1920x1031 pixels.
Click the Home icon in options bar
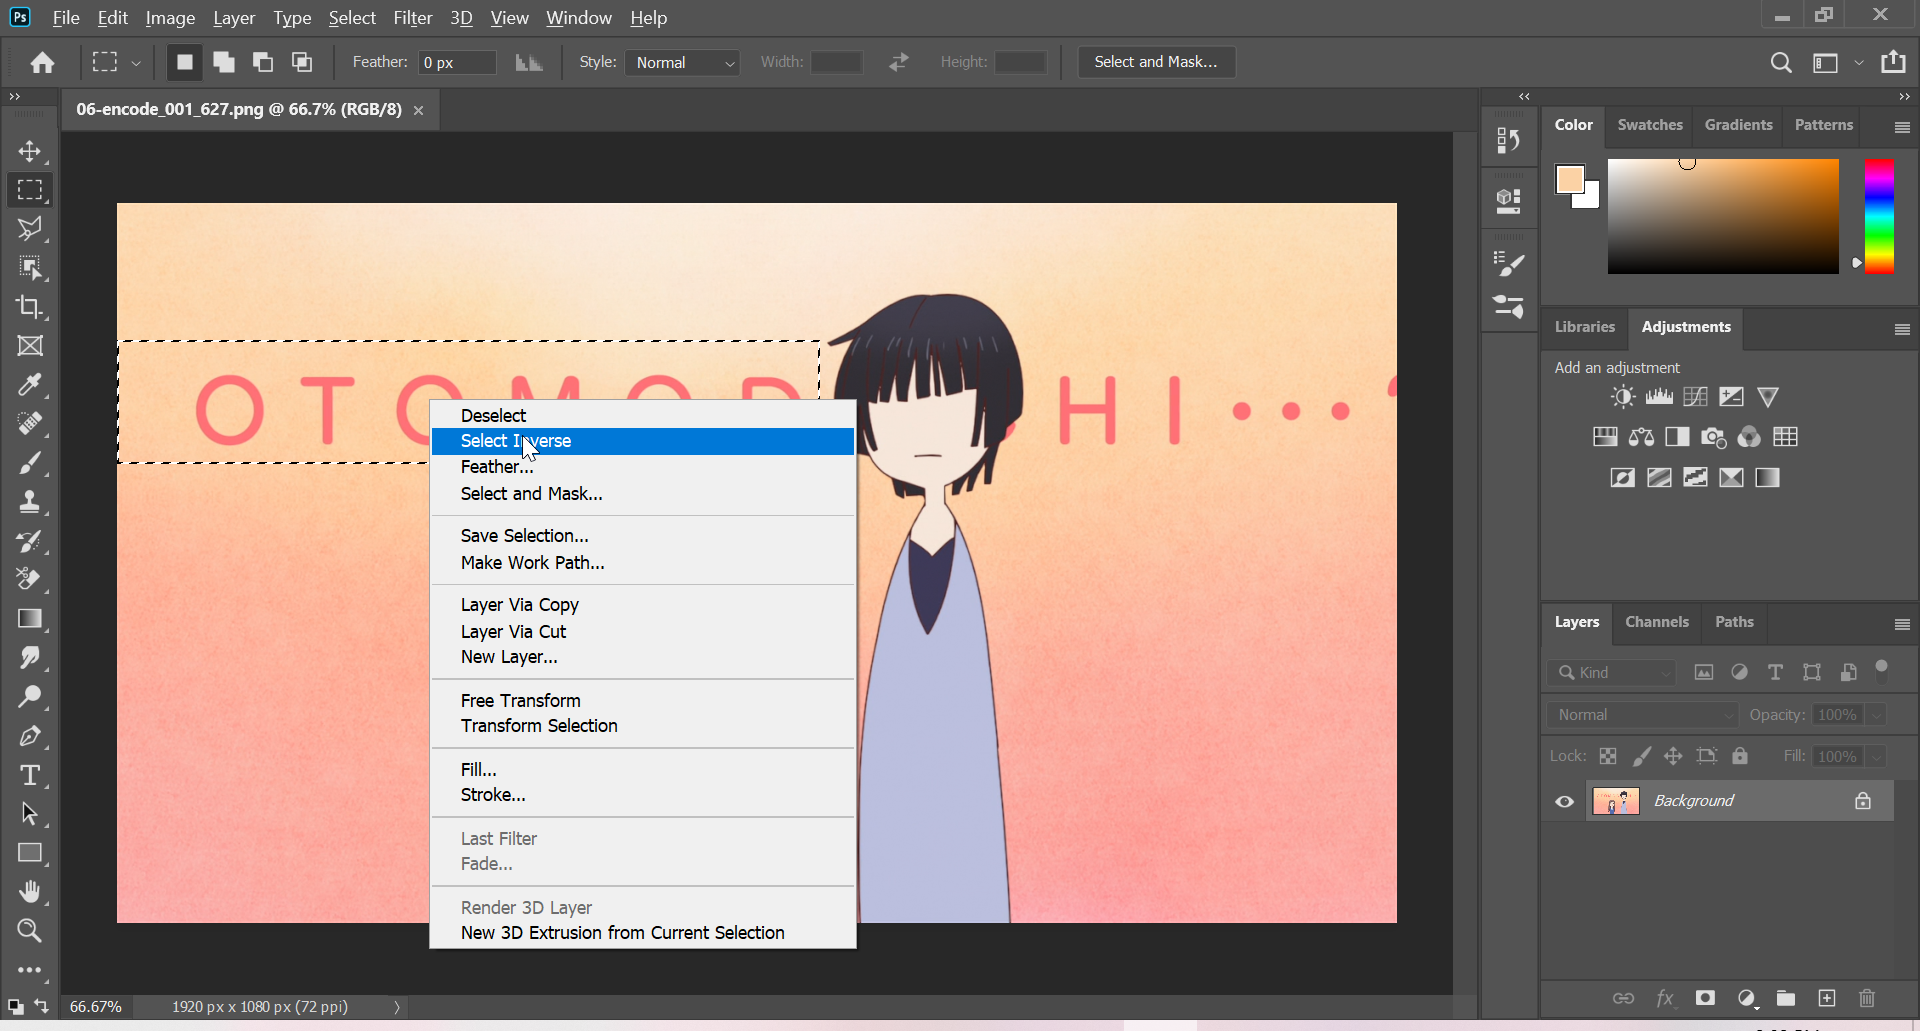(x=42, y=62)
